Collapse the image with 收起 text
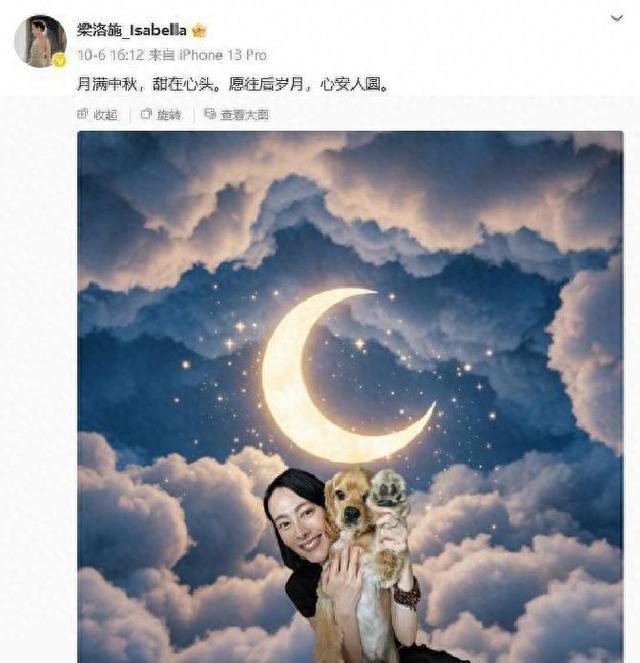The image size is (640, 663). tap(105, 115)
